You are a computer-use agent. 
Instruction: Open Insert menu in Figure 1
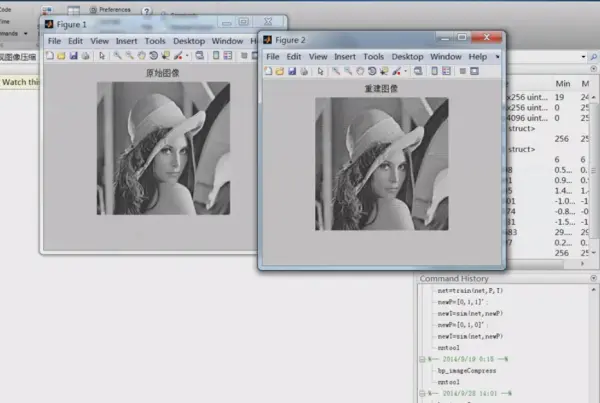click(126, 41)
